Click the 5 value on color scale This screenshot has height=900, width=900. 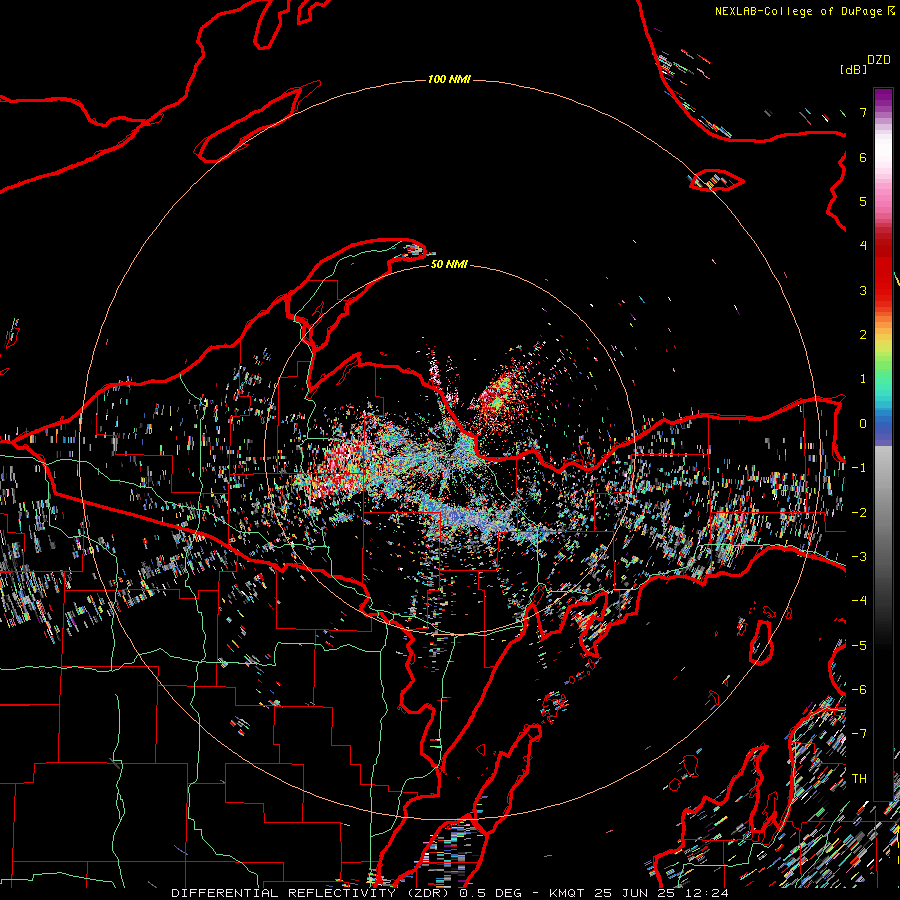pyautogui.click(x=863, y=201)
